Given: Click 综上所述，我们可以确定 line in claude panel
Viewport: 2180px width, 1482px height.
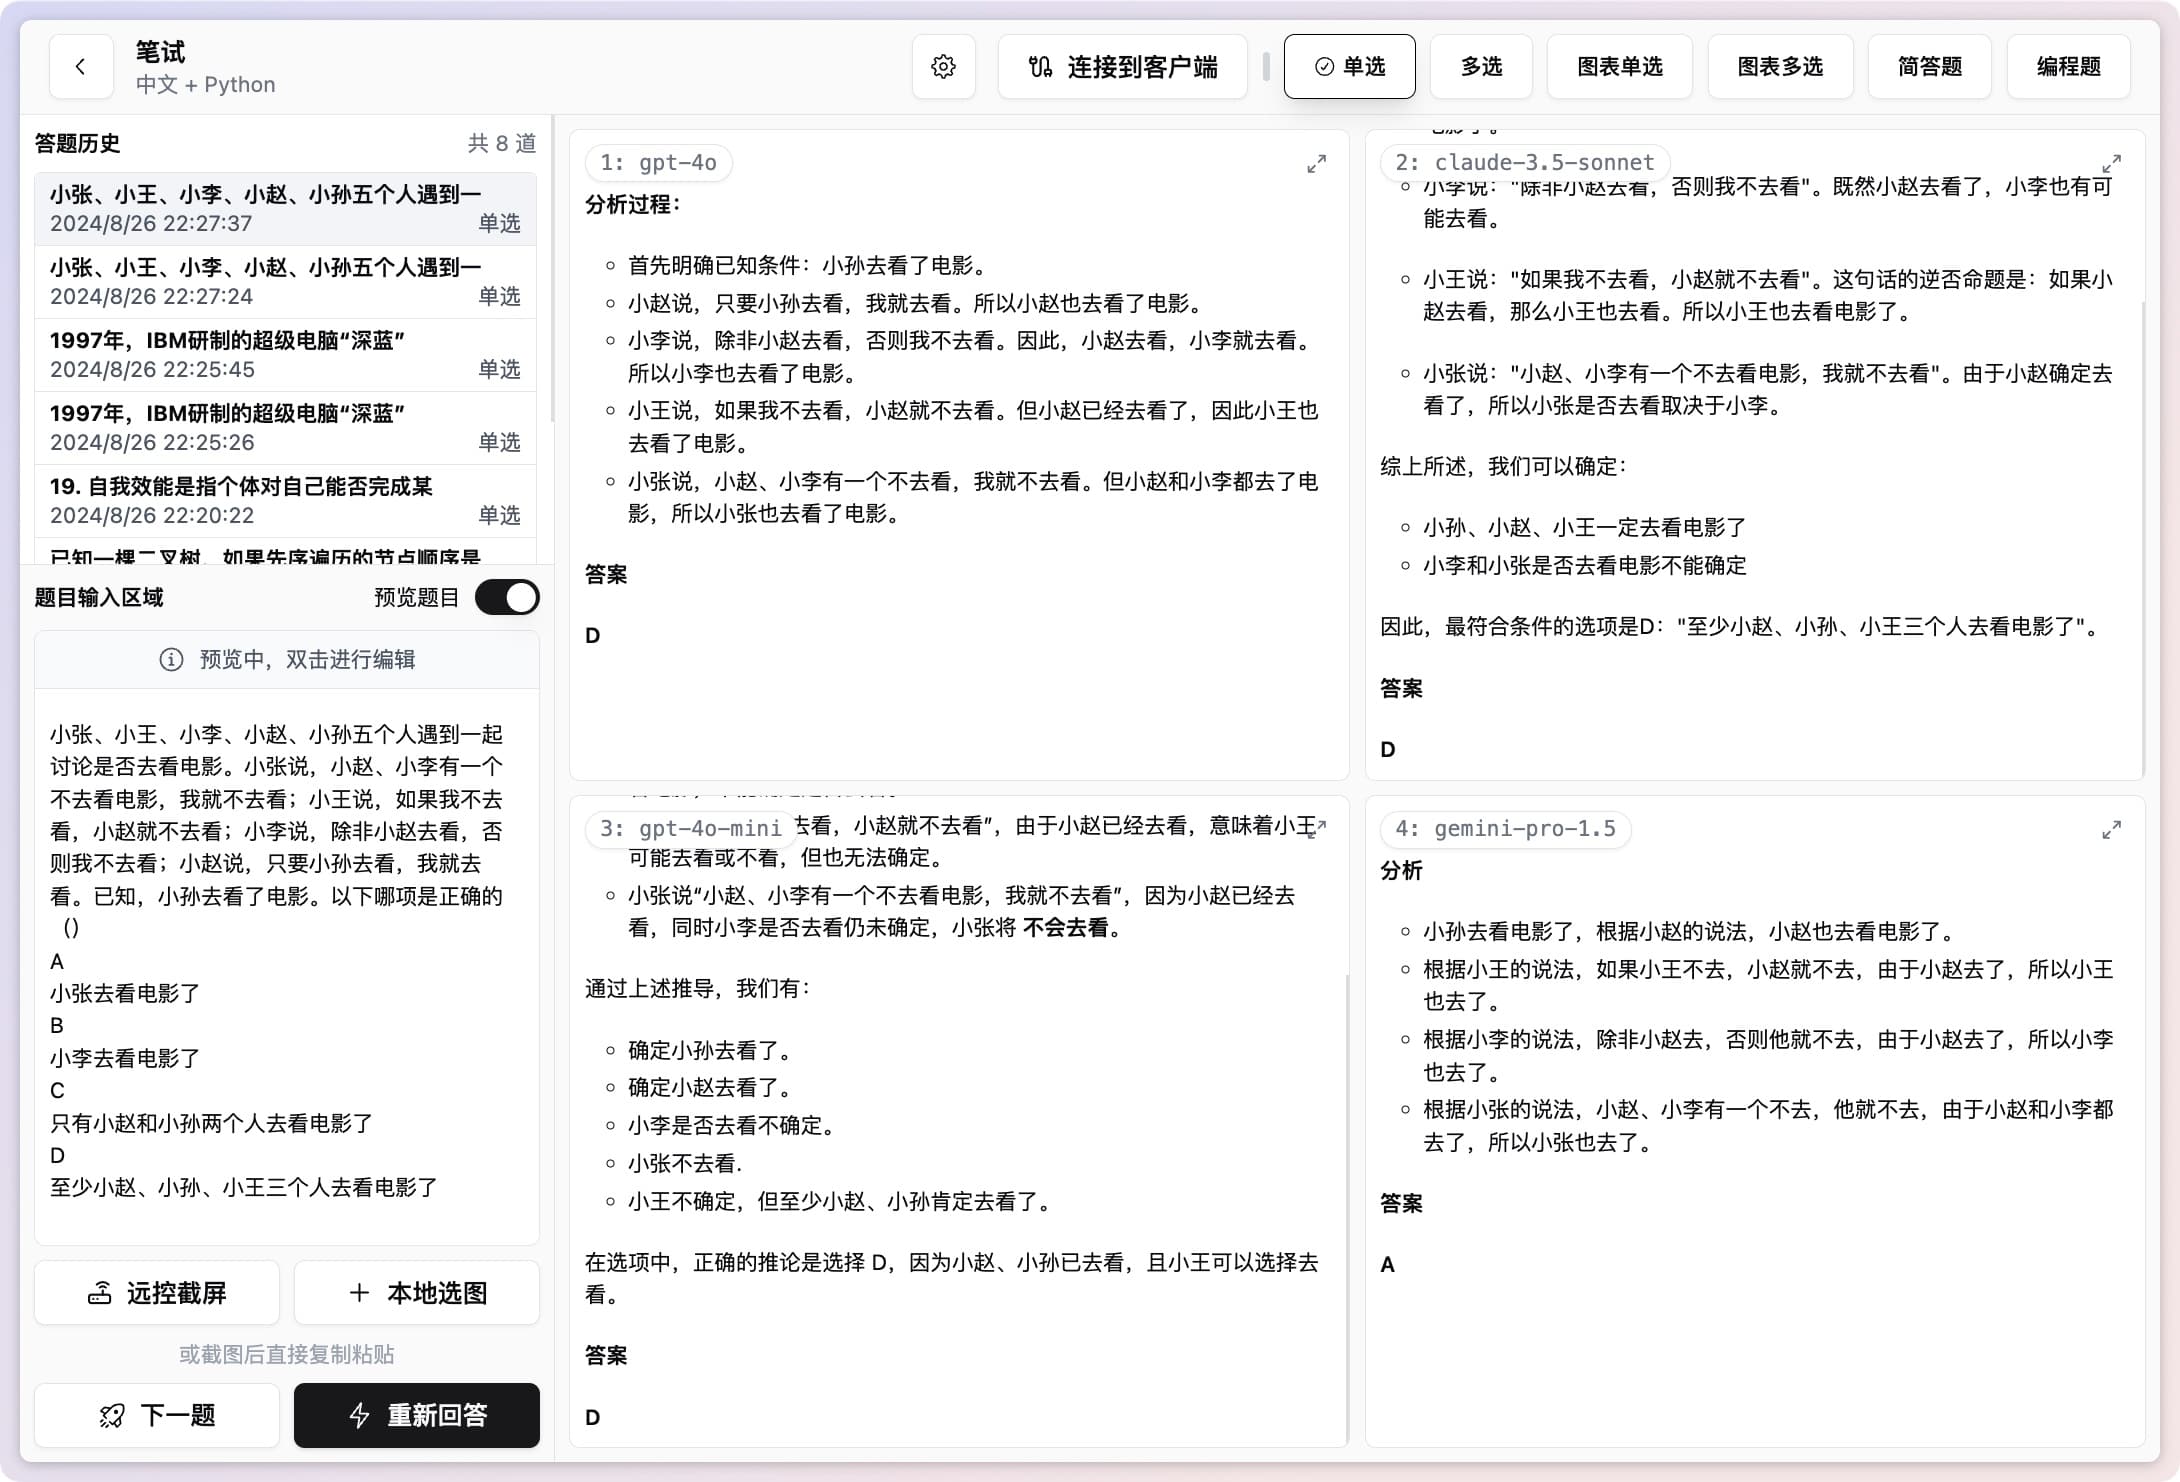Looking at the screenshot, I should tap(1504, 467).
